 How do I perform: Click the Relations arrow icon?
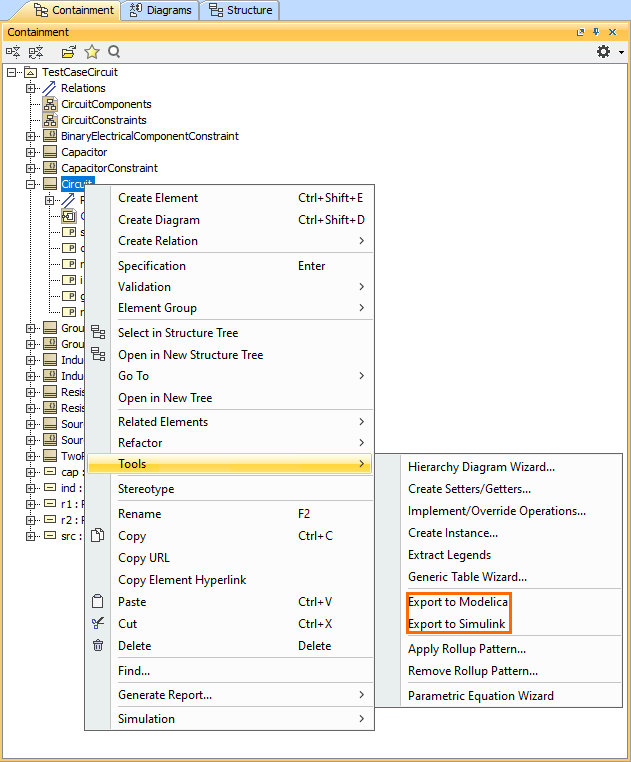49,88
